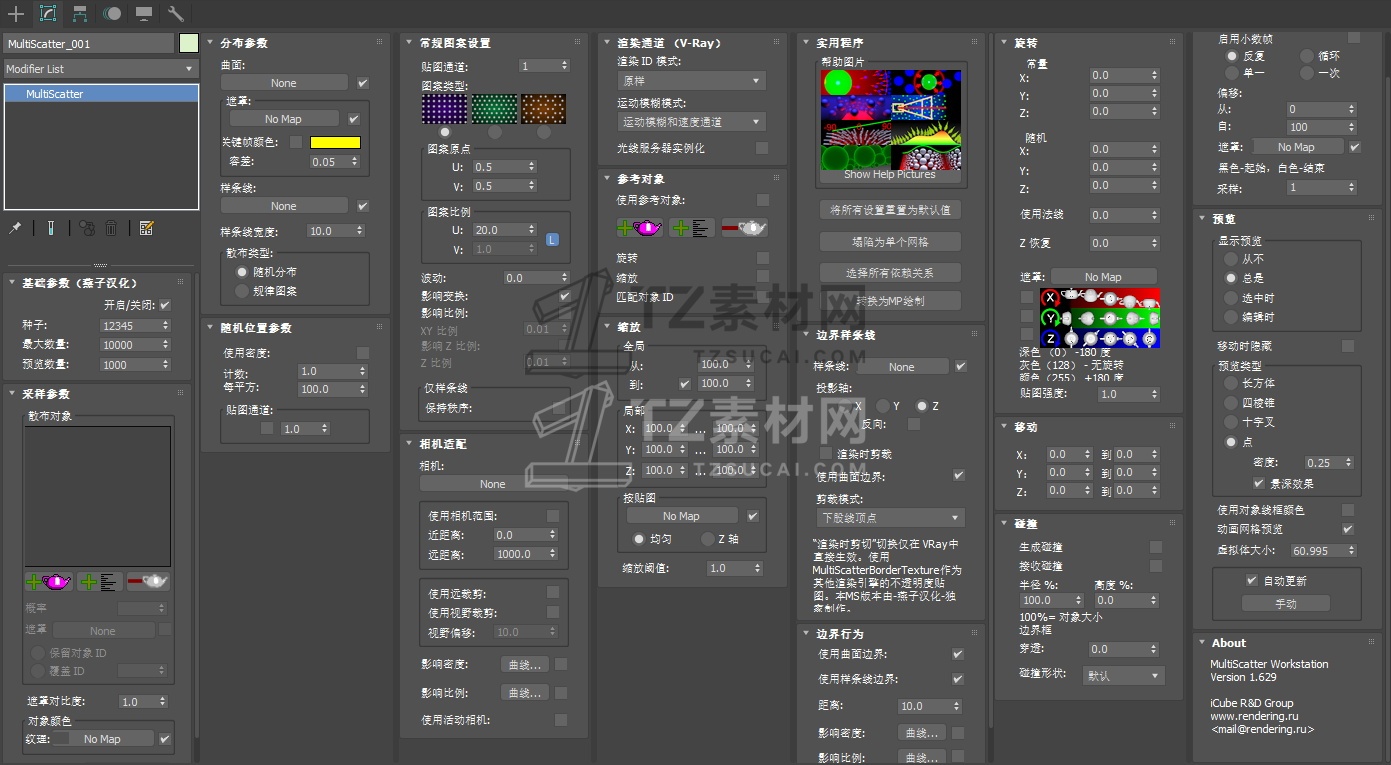The image size is (1391, 765).
Task: Toggle the 影响变换 checkbox
Action: click(564, 296)
